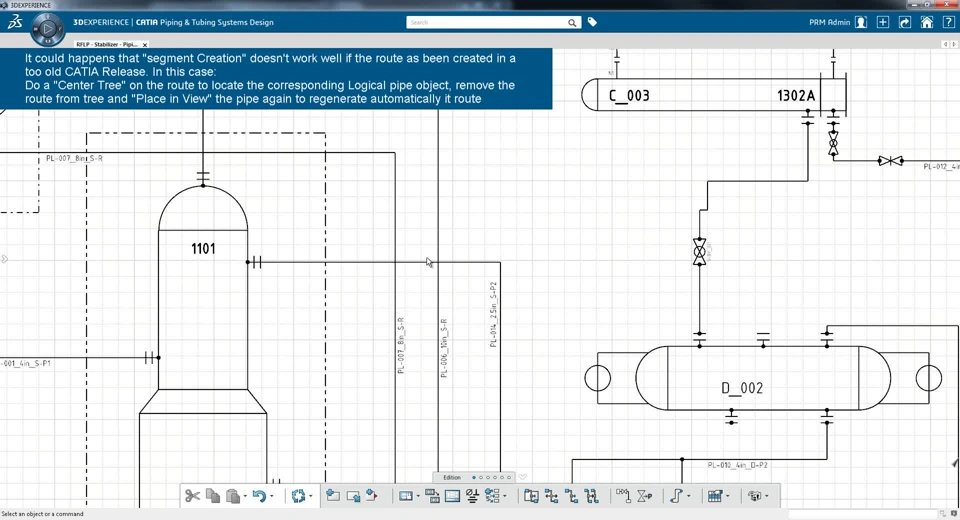960x520 pixels.
Task: Select the third section dot beside Edition
Action: pyautogui.click(x=488, y=477)
